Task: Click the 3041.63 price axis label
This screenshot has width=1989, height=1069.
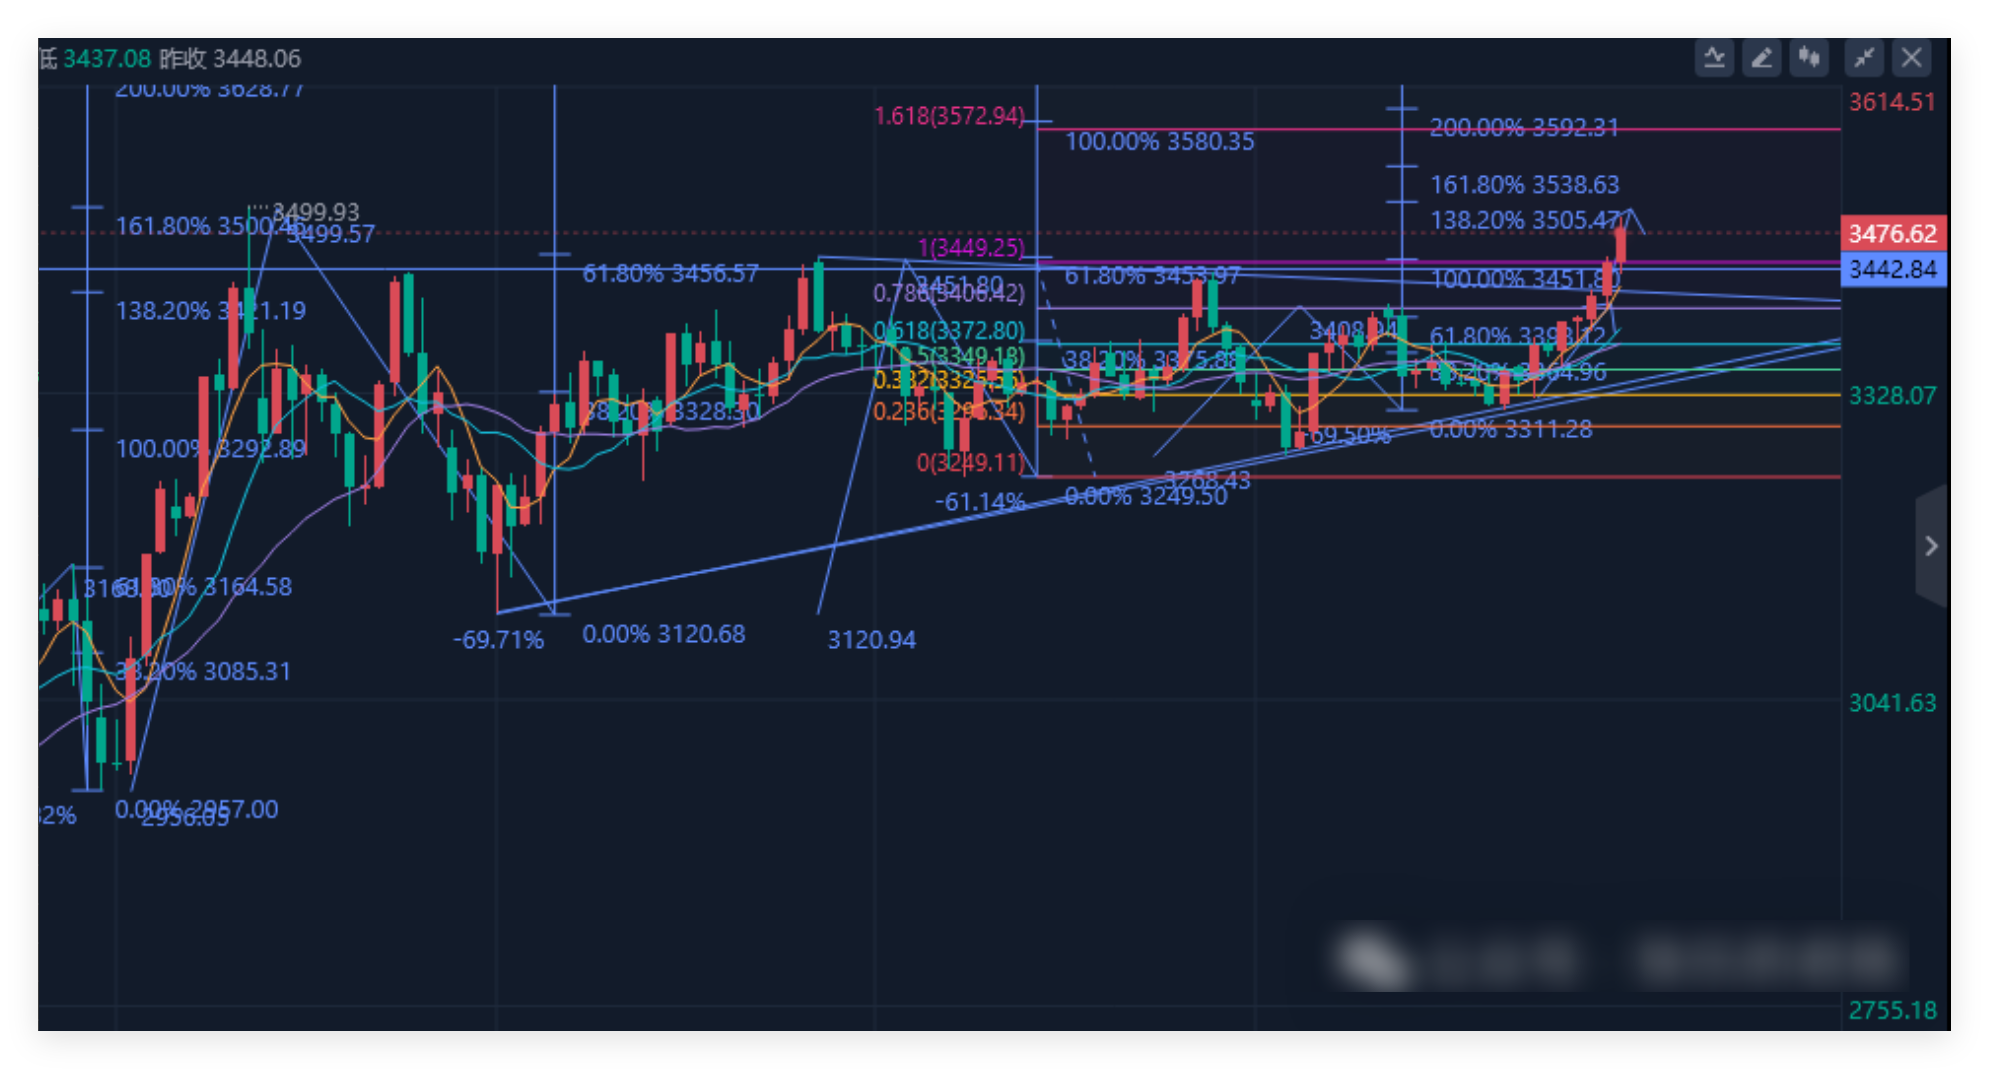Action: point(1892,703)
